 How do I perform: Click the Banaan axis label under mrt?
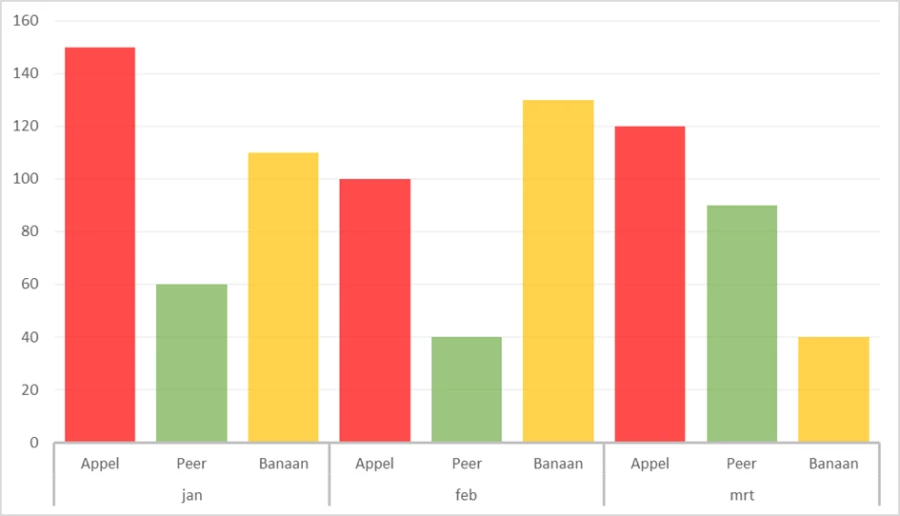pos(833,464)
